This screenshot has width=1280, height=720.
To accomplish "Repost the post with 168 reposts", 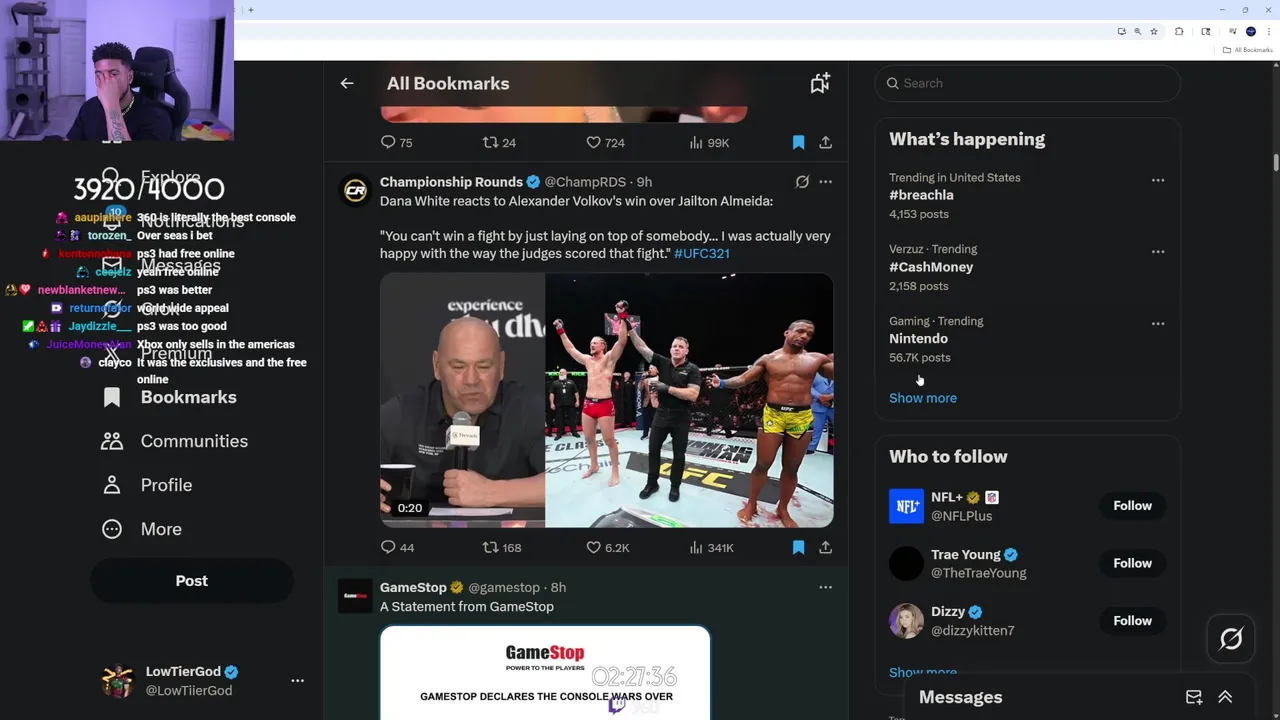I will click(502, 547).
